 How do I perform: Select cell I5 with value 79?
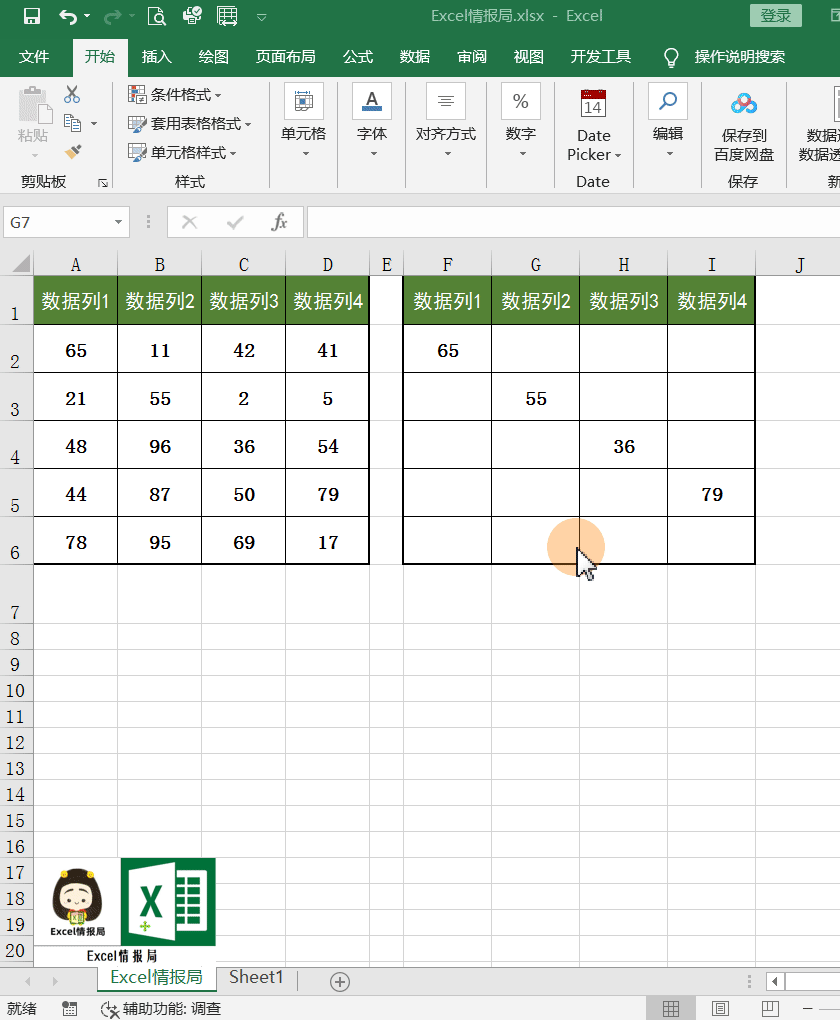click(711, 494)
